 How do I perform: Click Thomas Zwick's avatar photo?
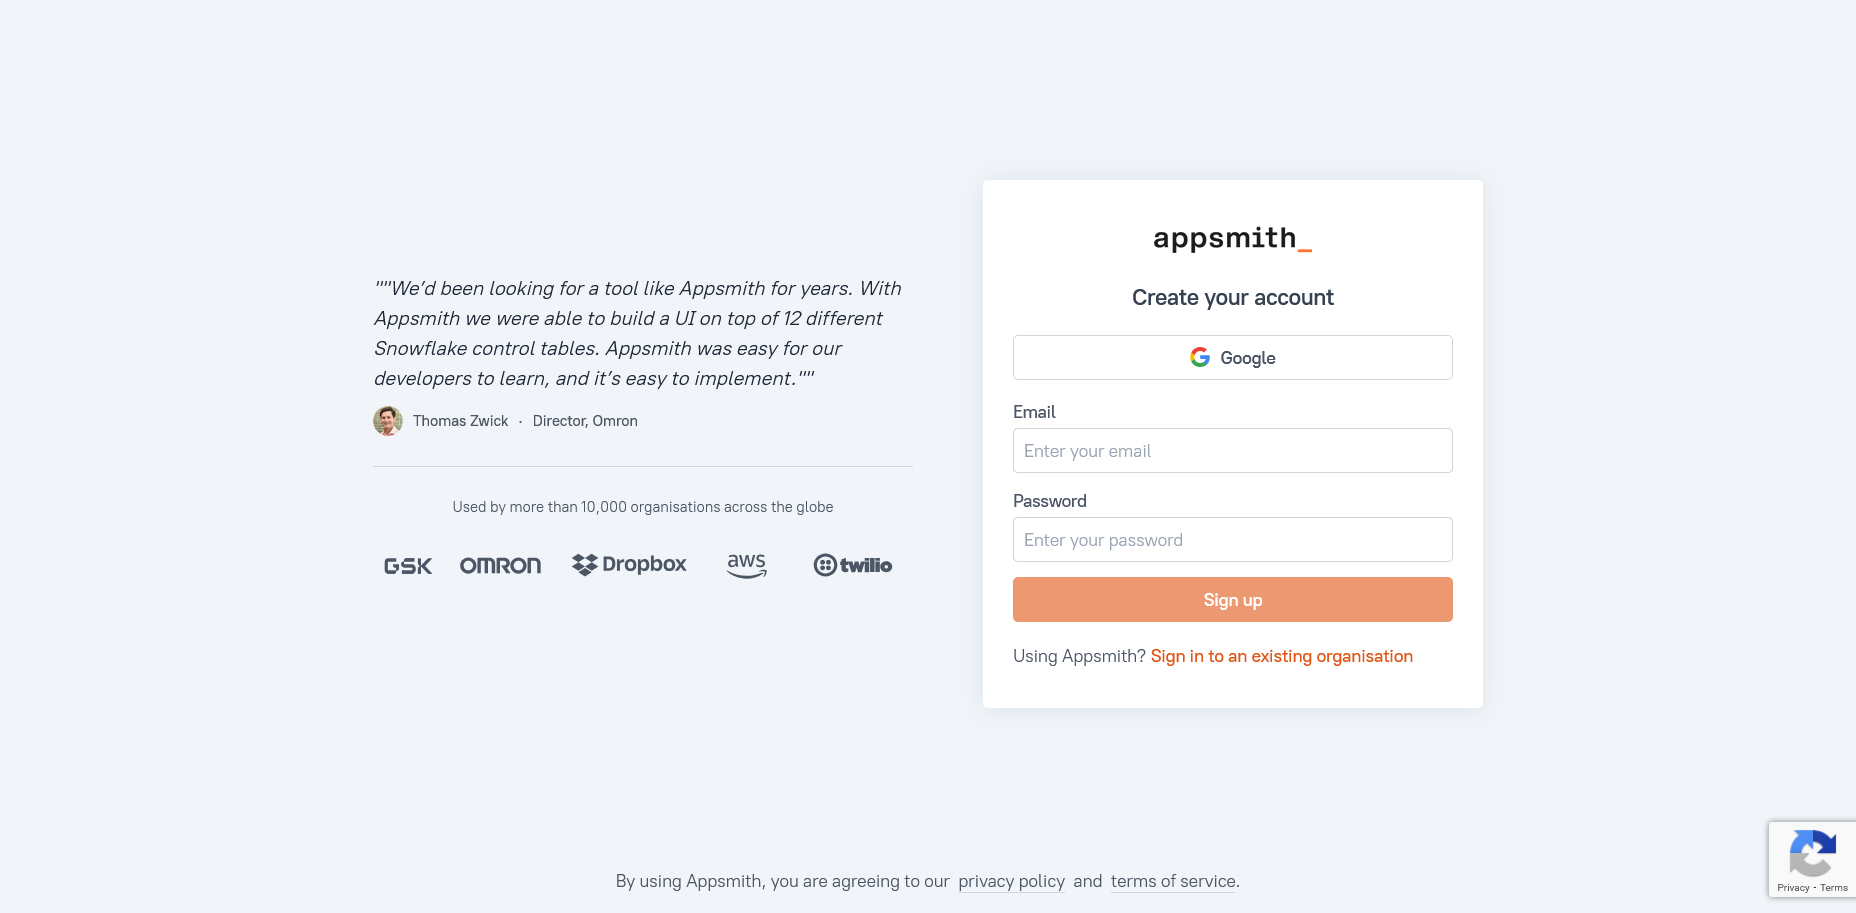click(388, 421)
